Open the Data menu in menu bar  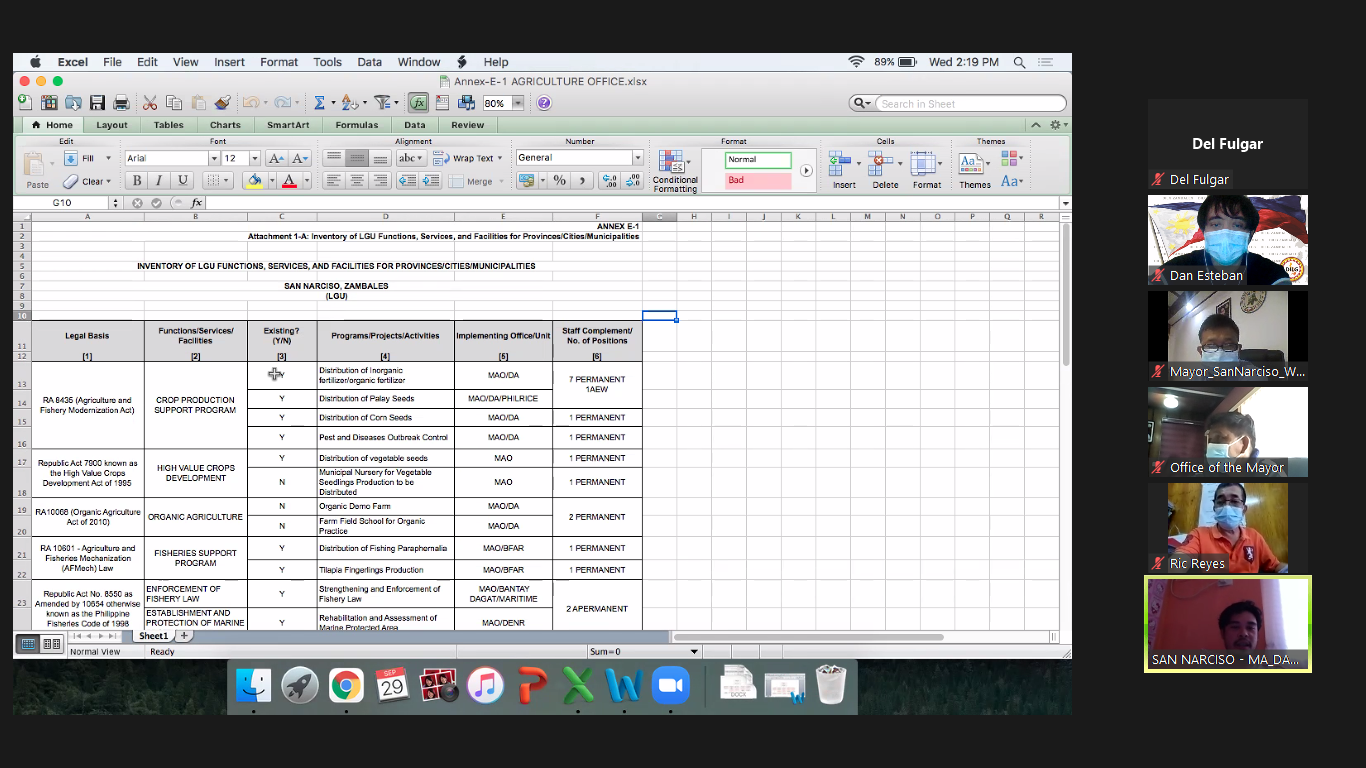tap(370, 62)
